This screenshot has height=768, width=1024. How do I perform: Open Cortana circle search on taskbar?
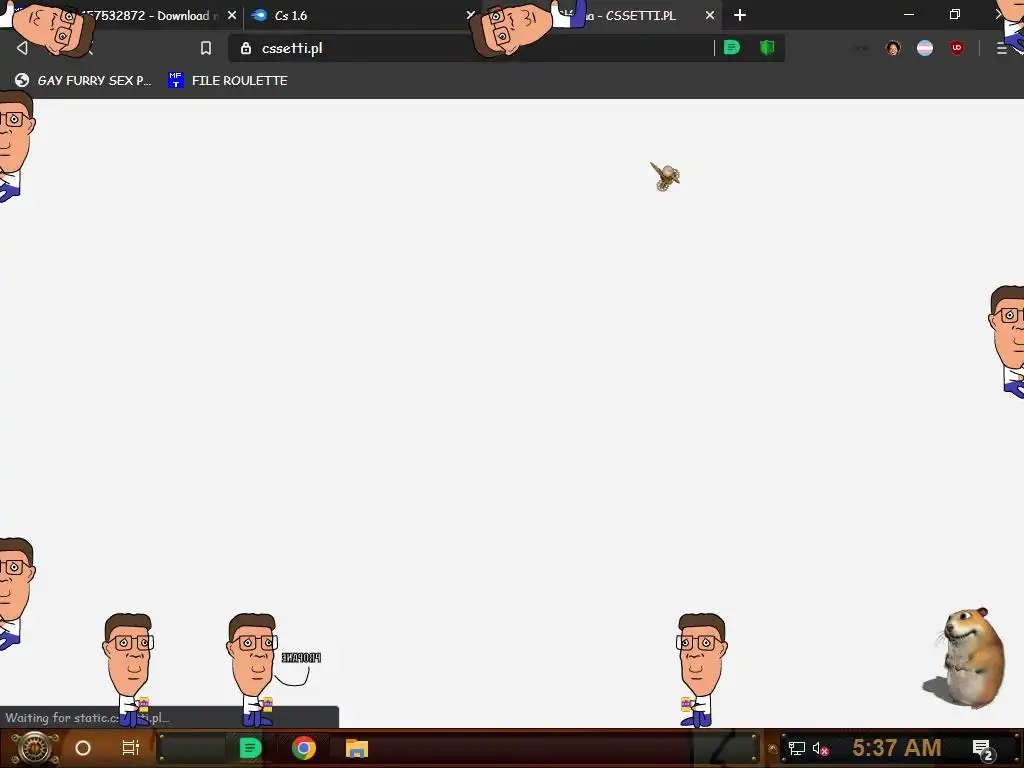(x=83, y=748)
